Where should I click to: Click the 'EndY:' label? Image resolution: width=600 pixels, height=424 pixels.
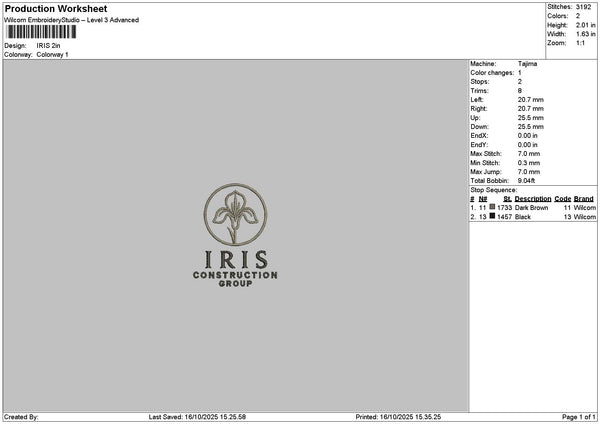pyautogui.click(x=479, y=145)
